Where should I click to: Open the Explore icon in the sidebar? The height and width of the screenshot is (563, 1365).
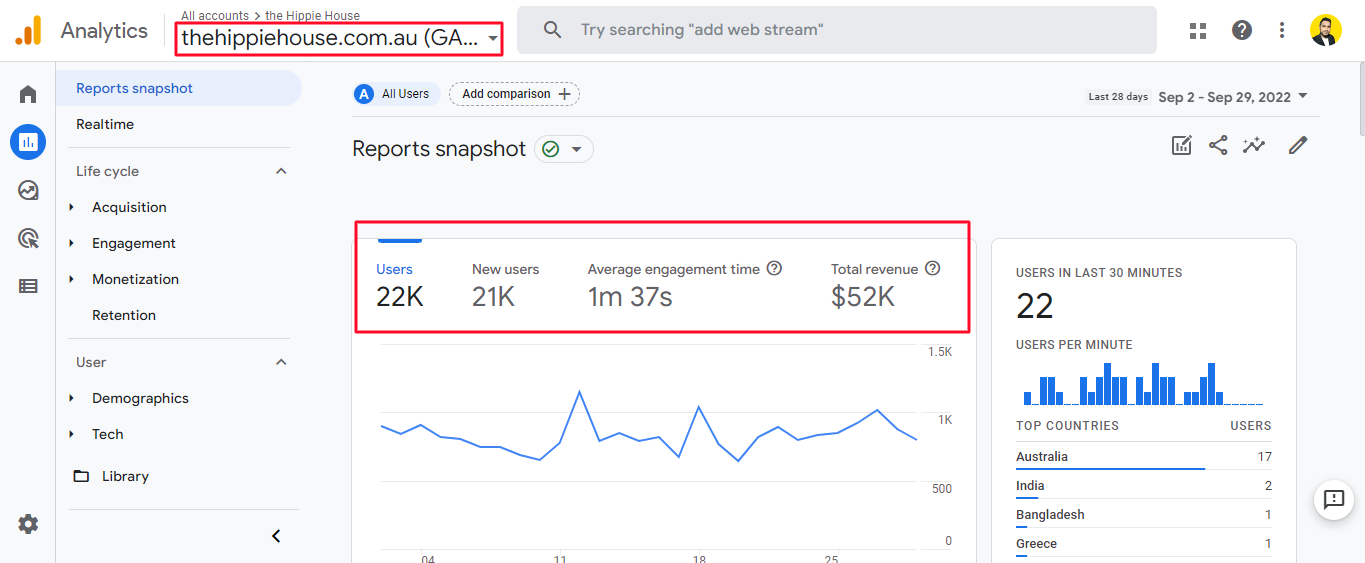tap(28, 190)
